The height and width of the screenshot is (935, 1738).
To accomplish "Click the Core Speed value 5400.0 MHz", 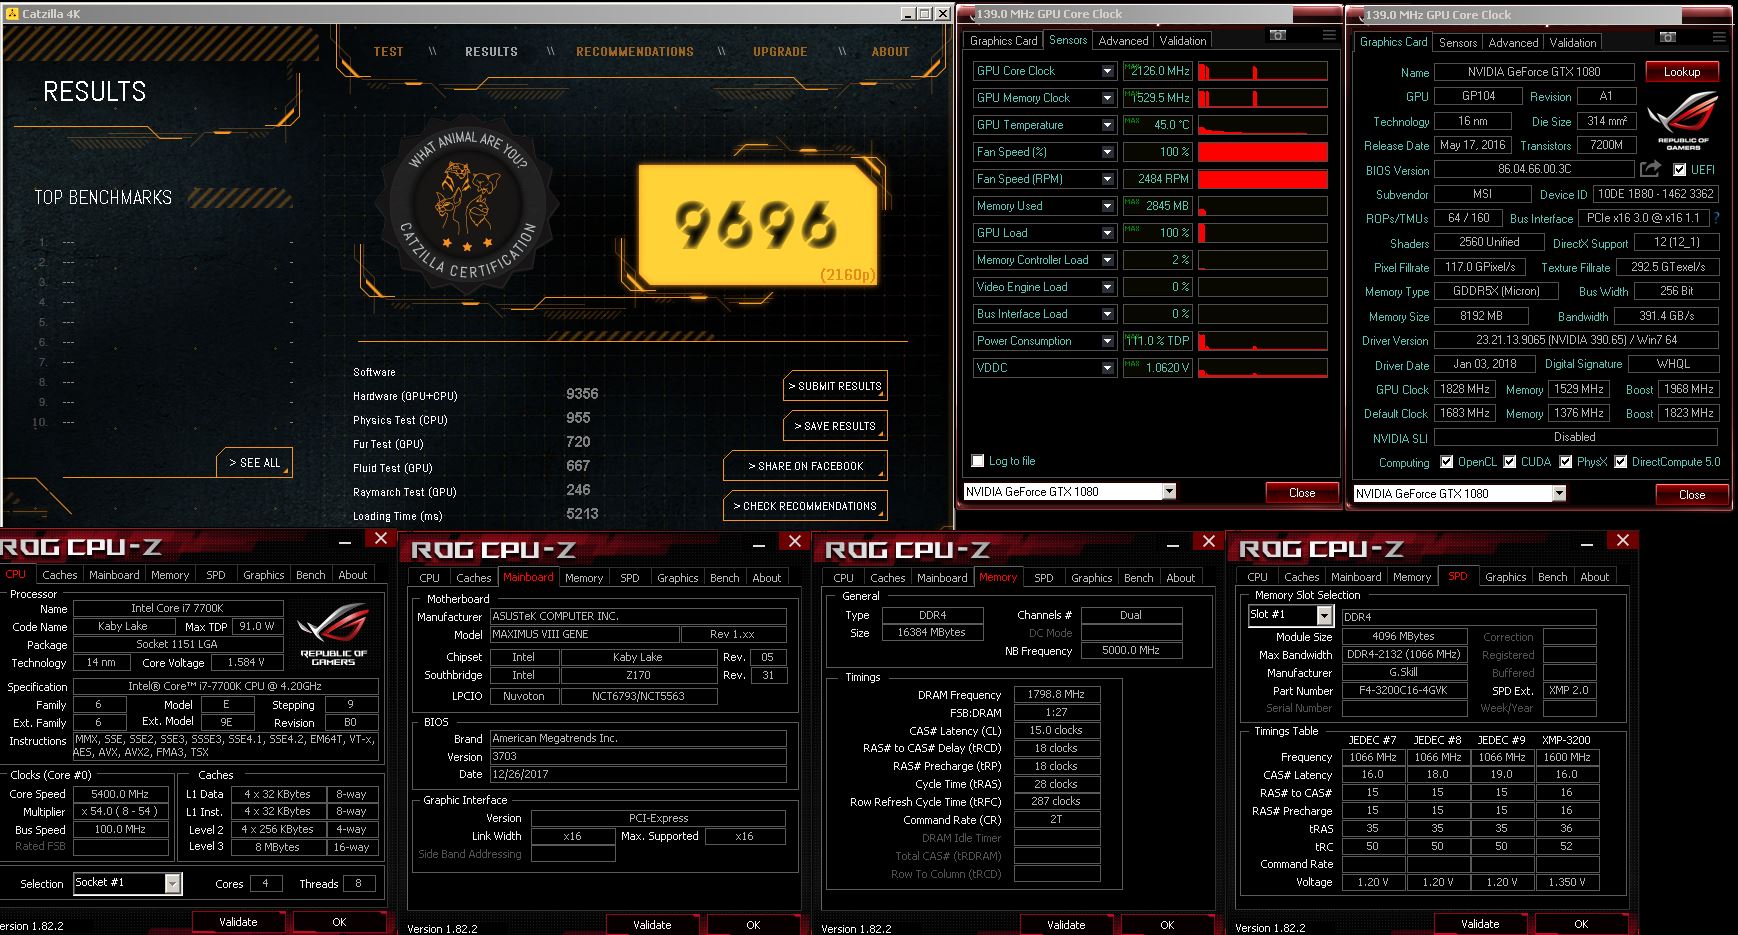I will (120, 794).
